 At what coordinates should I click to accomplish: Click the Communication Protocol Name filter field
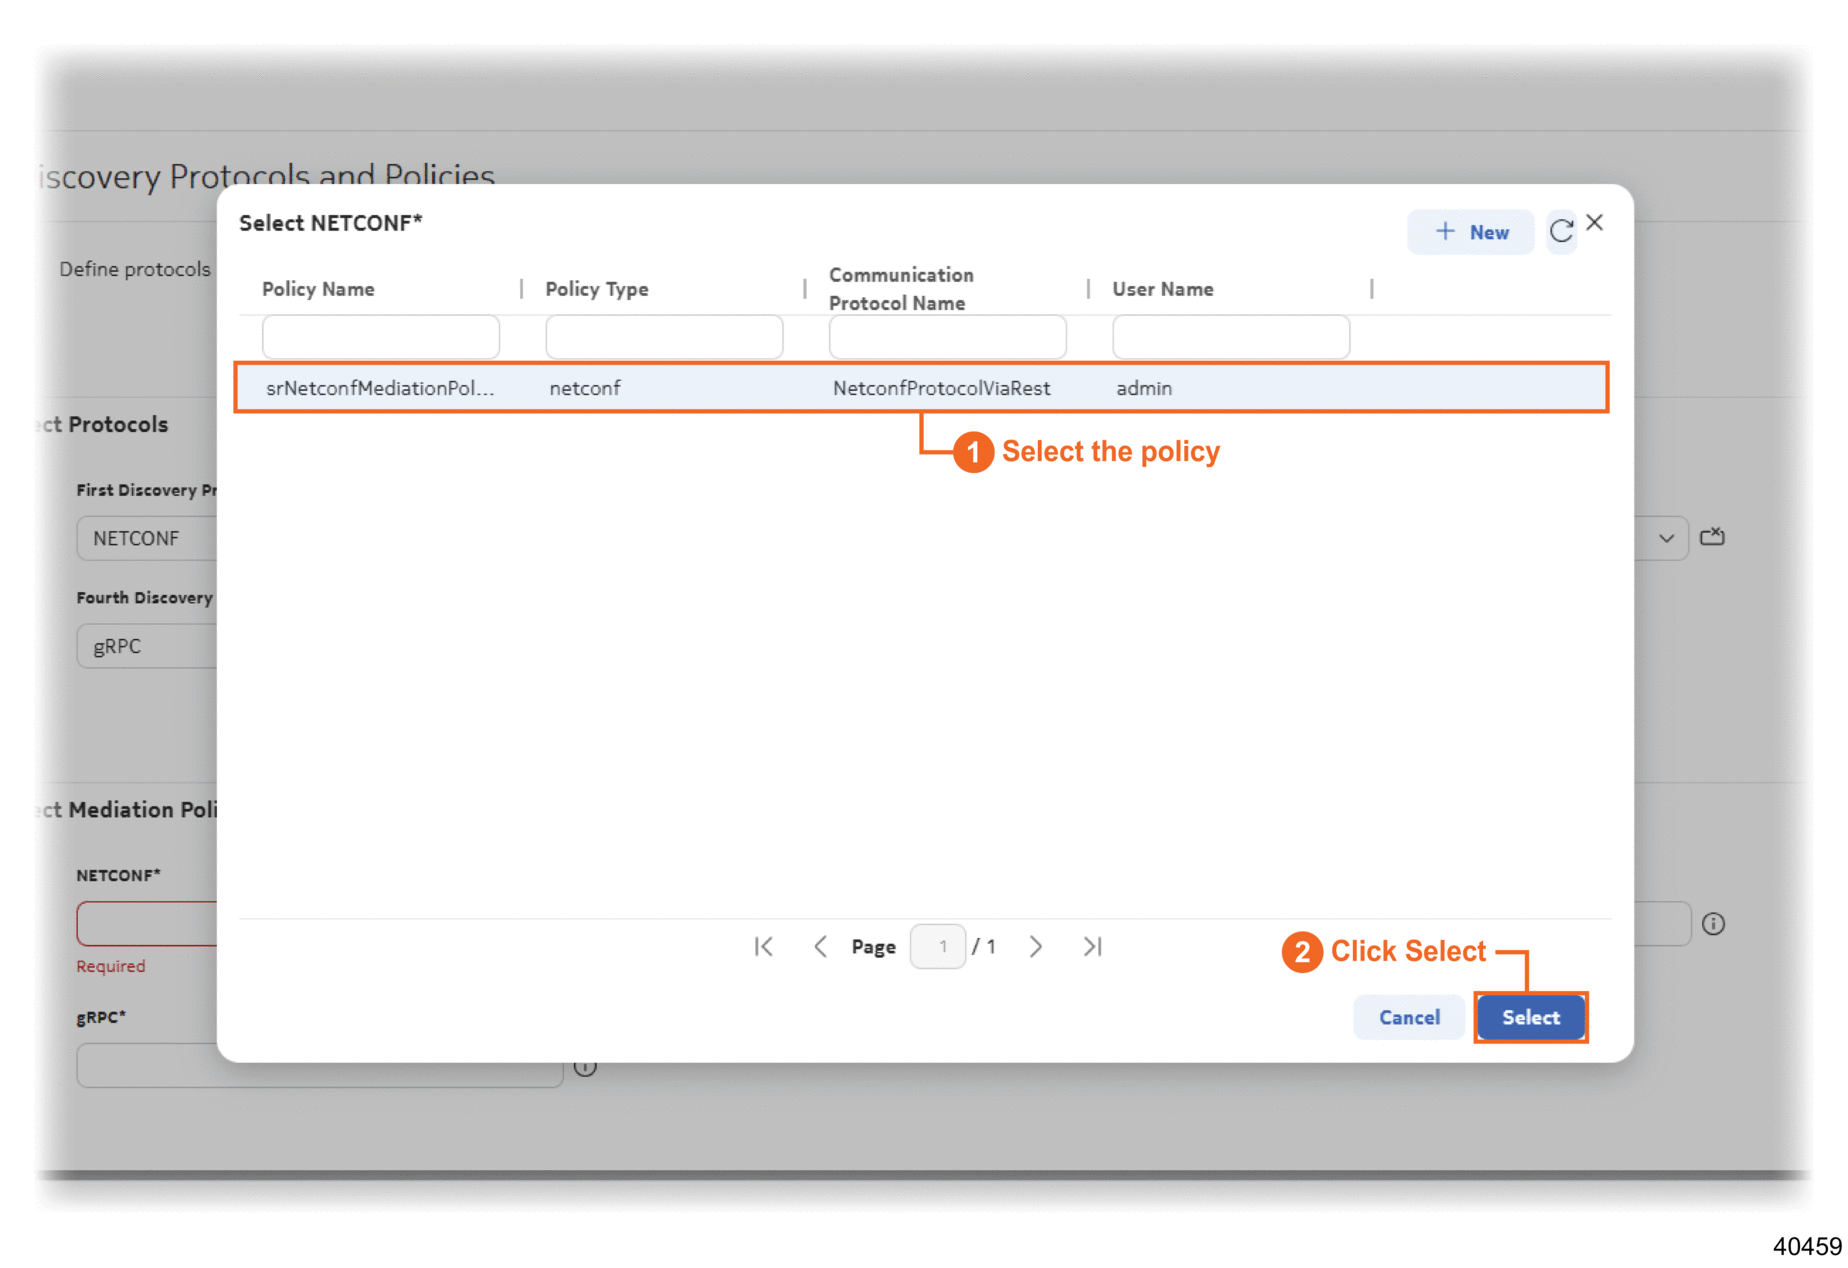947,337
